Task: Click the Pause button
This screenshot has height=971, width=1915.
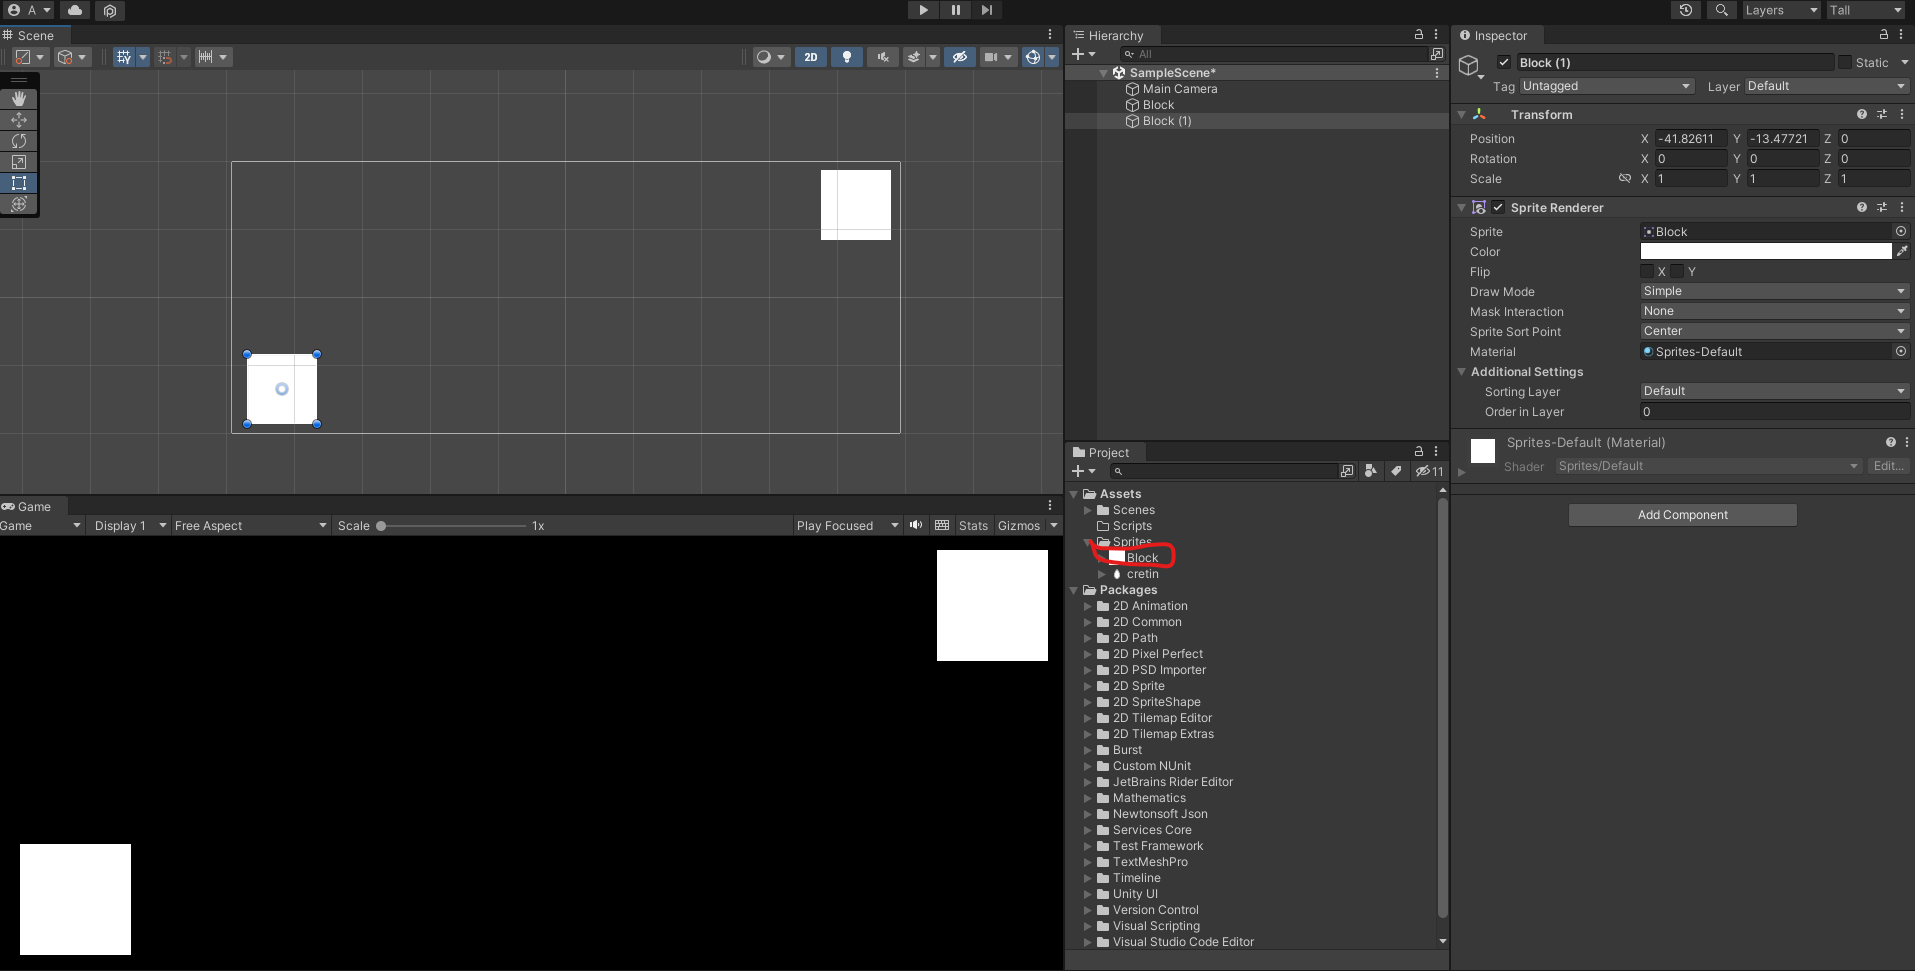Action: (955, 10)
